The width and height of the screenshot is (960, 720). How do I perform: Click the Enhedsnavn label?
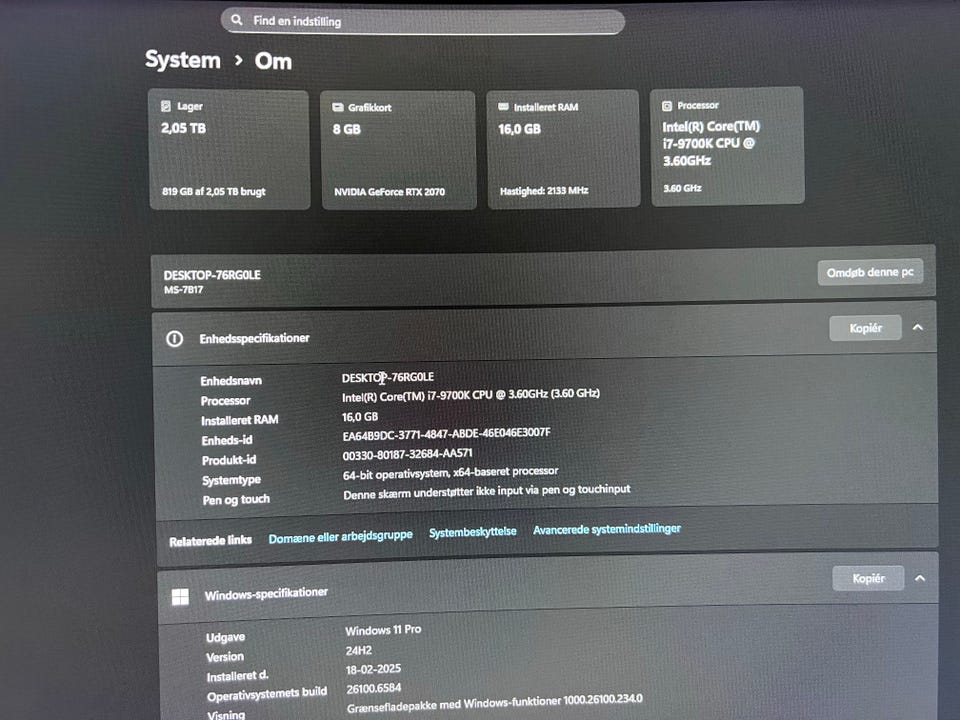pyautogui.click(x=231, y=381)
